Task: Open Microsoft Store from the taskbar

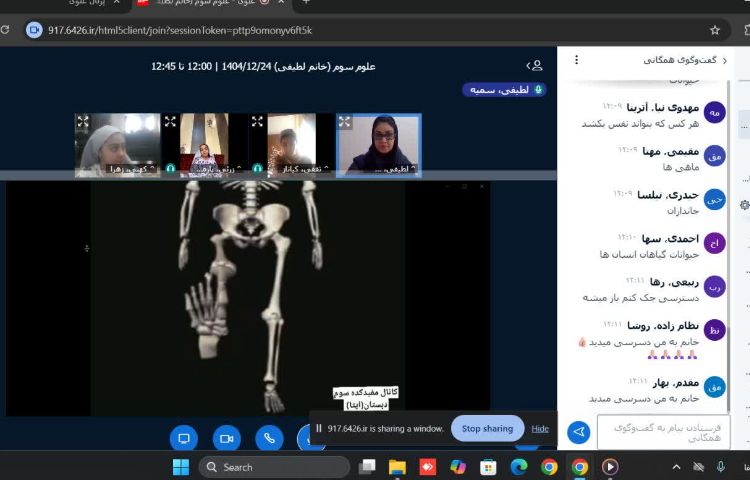Action: [488, 467]
